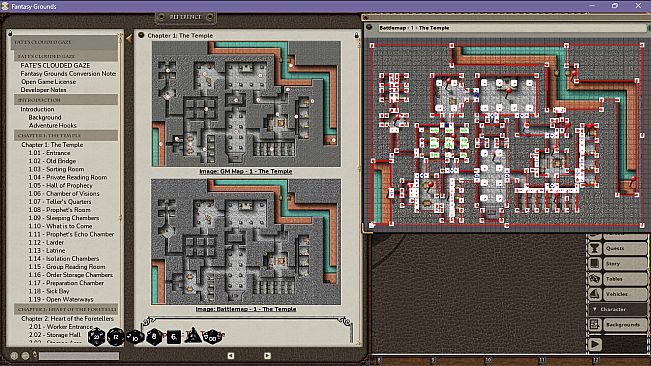The width and height of the screenshot is (651, 366).
Task: Open Image: Battlemap - 1 - The Temple link
Action: click(x=246, y=309)
